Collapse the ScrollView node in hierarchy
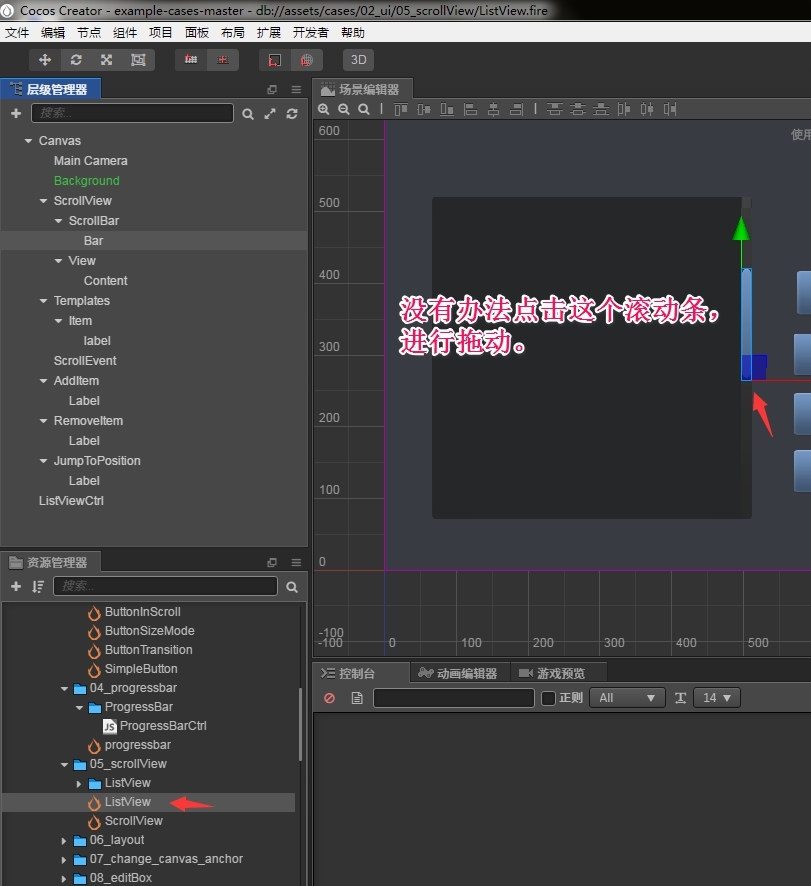This screenshot has width=811, height=886. tap(43, 201)
